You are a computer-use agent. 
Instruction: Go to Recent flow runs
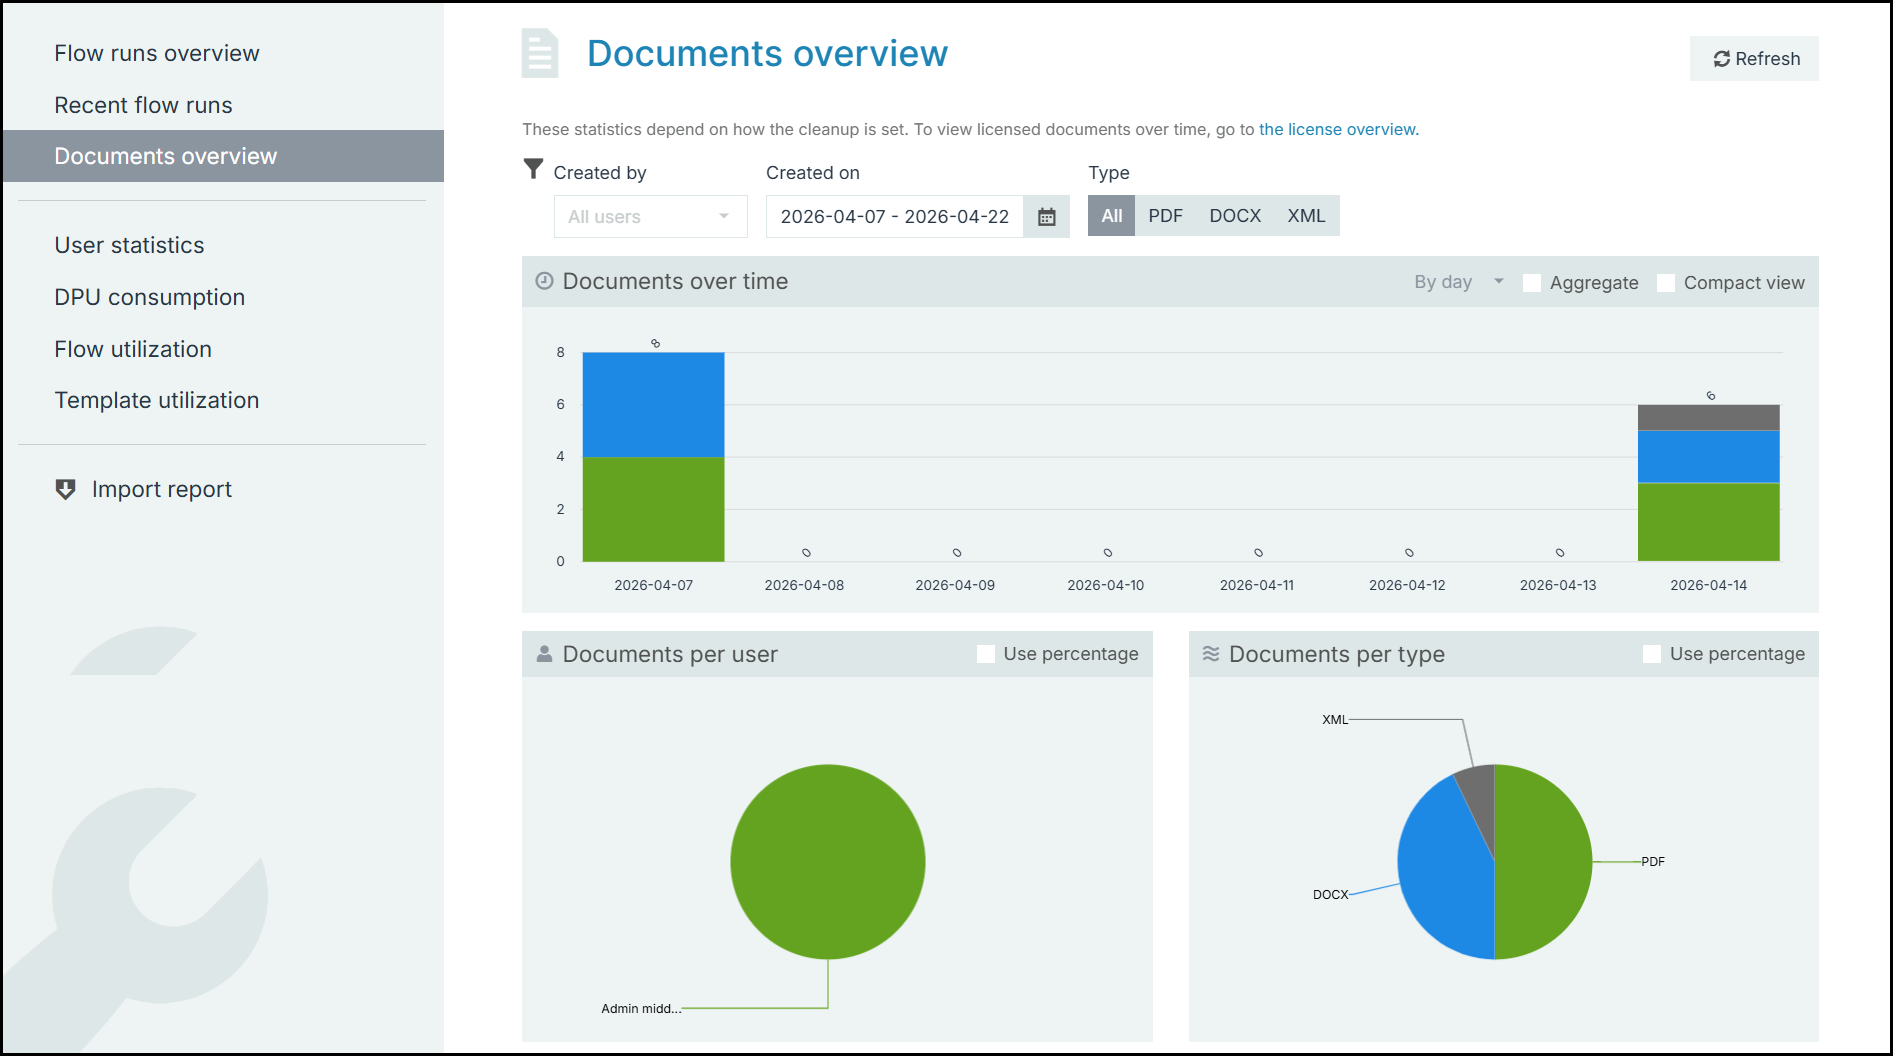143,105
